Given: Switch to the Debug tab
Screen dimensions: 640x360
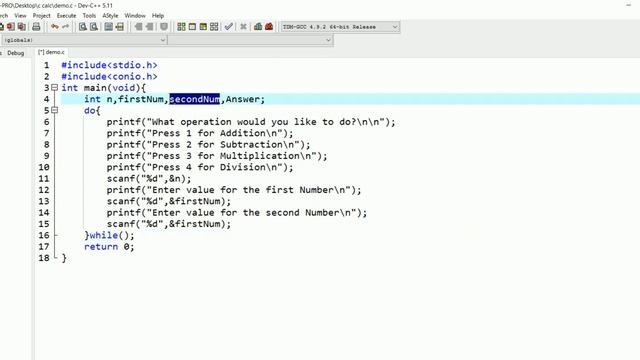Looking at the screenshot, I should click(16, 53).
